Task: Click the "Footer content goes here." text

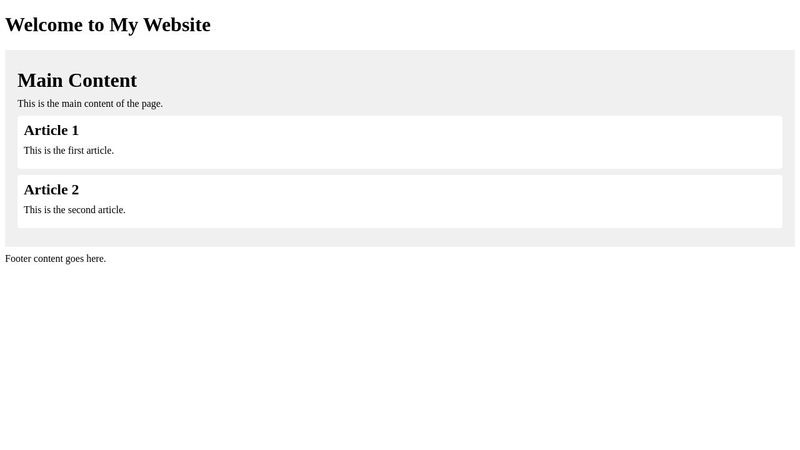Action: coord(55,259)
